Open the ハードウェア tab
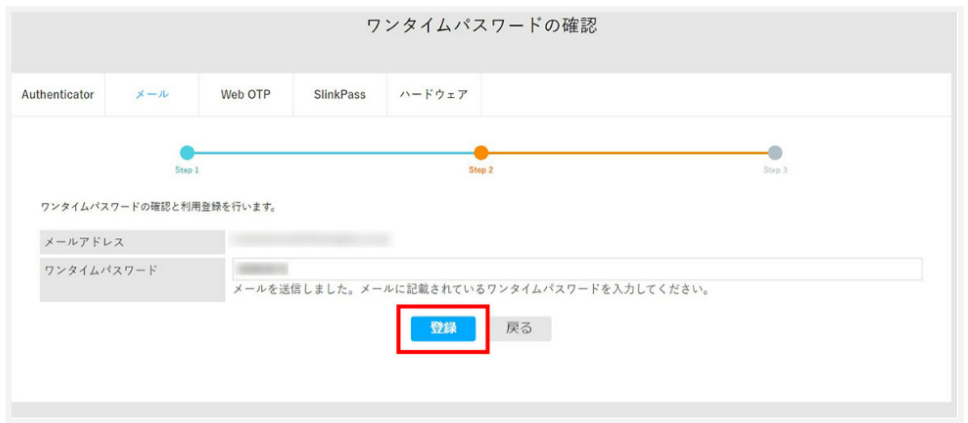 click(433, 95)
